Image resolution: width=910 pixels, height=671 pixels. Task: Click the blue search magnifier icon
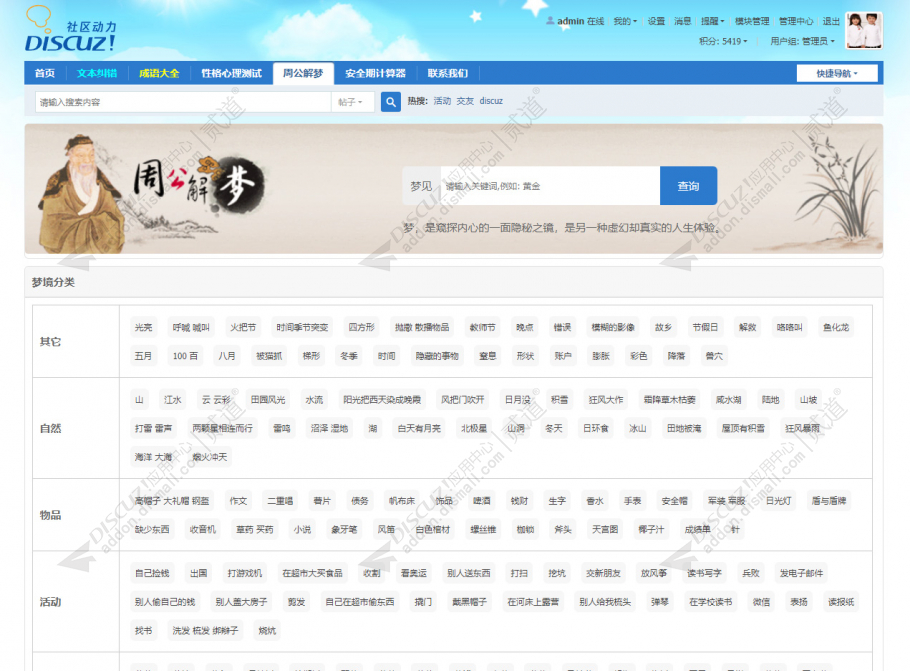(x=391, y=102)
